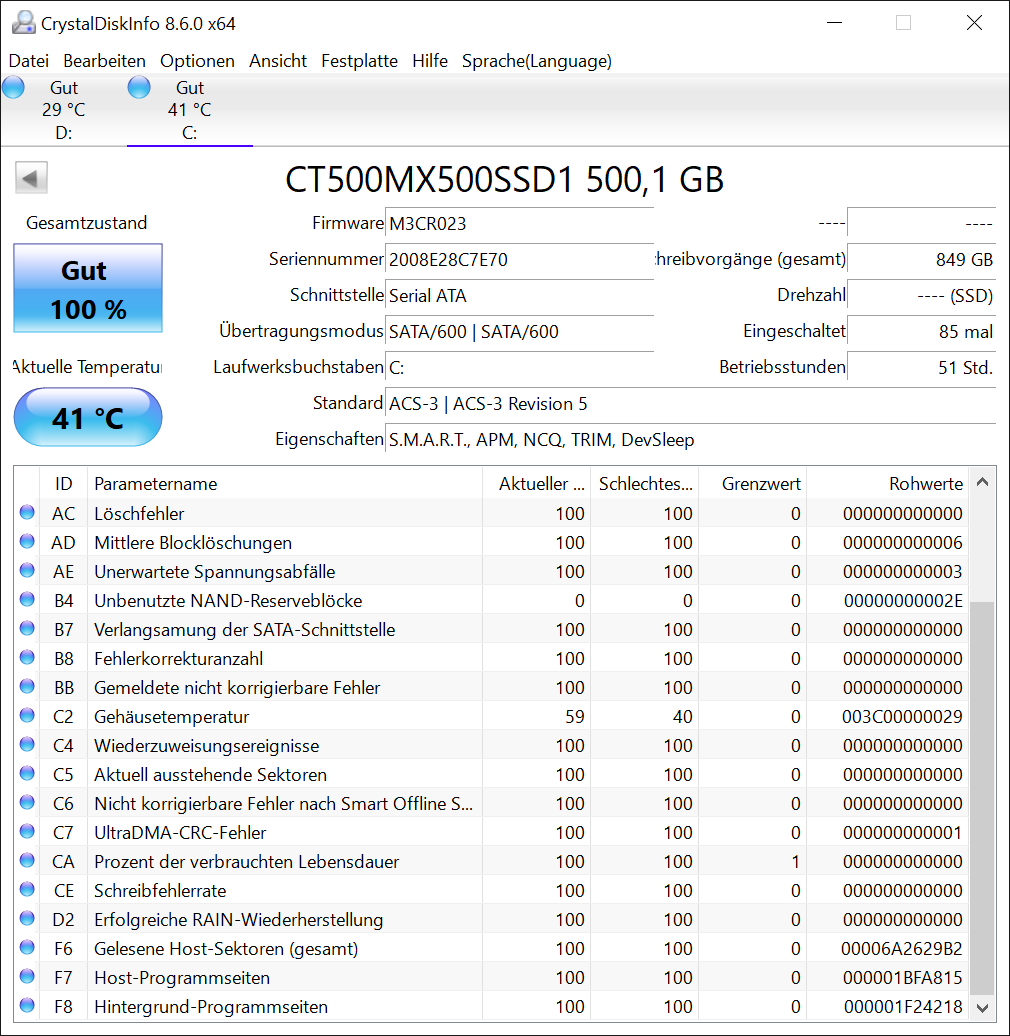The height and width of the screenshot is (1036, 1010).
Task: Click the health status icon for drive D:
Action: pos(13,88)
